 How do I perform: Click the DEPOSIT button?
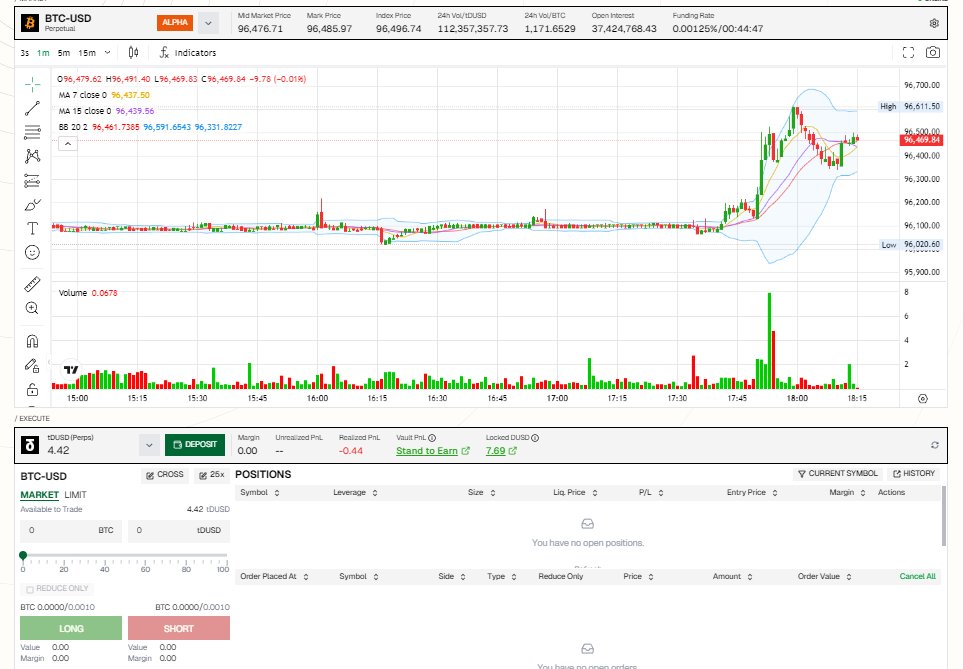pyautogui.click(x=195, y=445)
